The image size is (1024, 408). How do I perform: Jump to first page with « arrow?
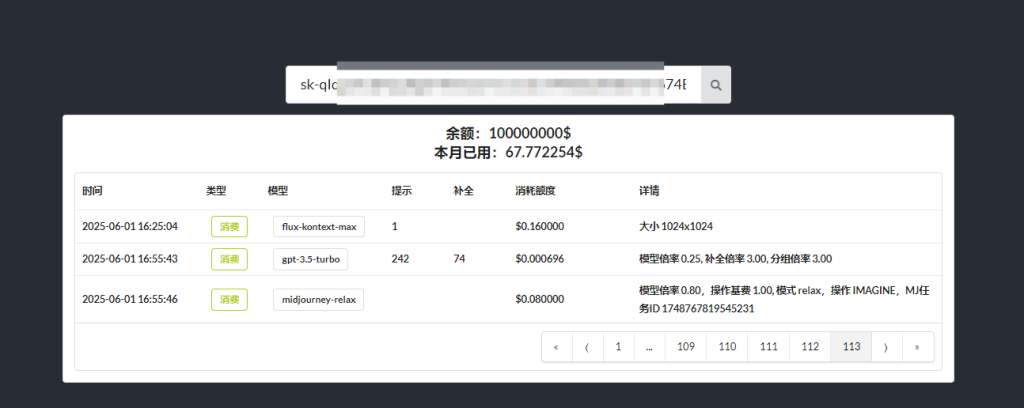(556, 347)
